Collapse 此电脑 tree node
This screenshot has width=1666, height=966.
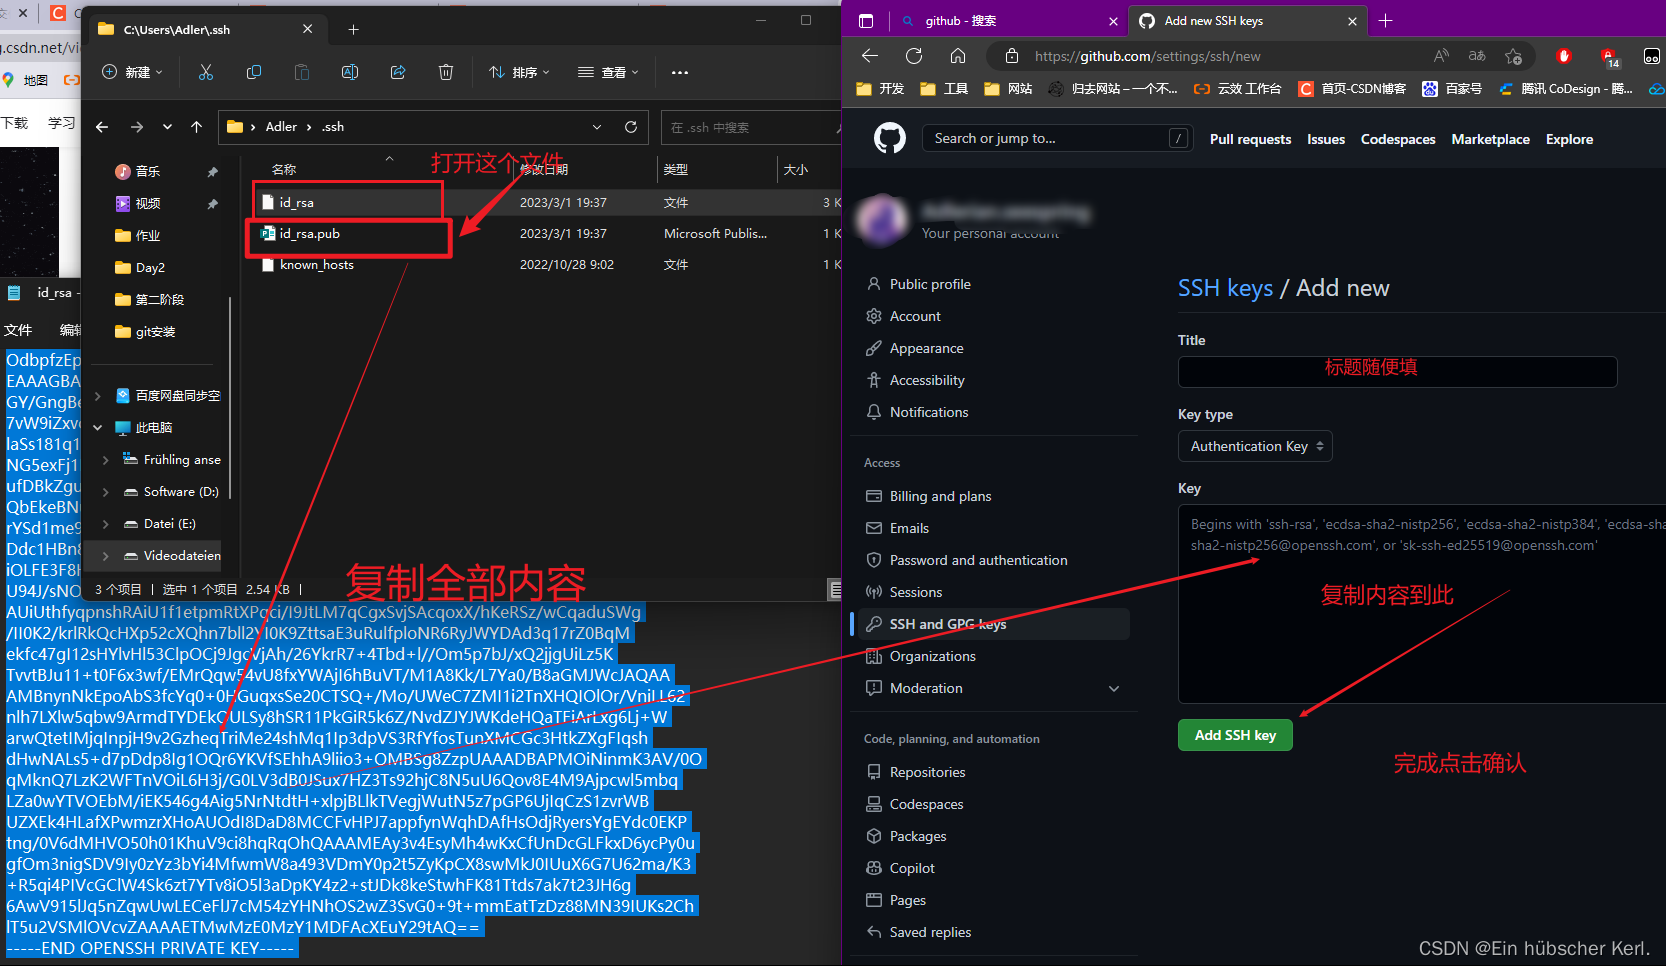pyautogui.click(x=98, y=427)
